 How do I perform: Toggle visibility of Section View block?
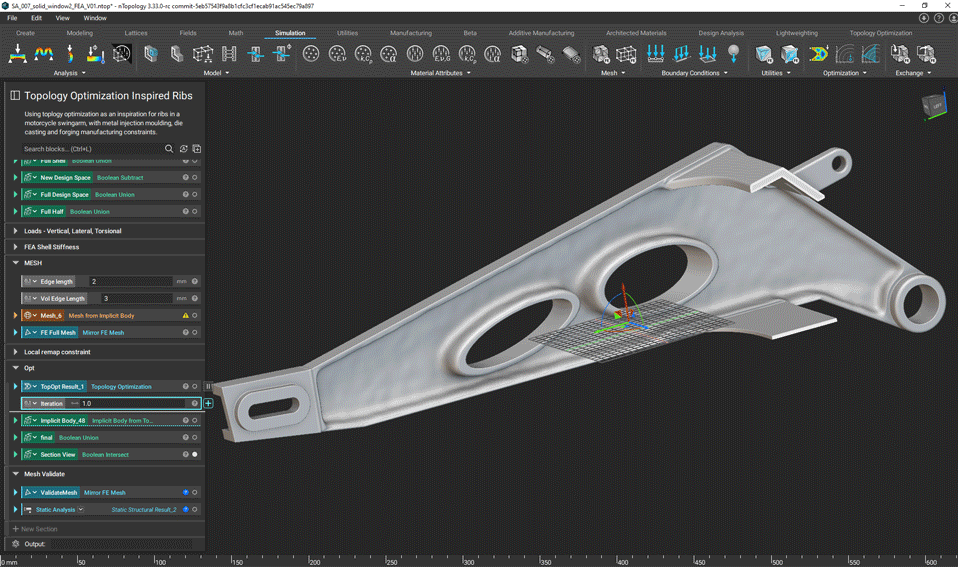point(195,454)
